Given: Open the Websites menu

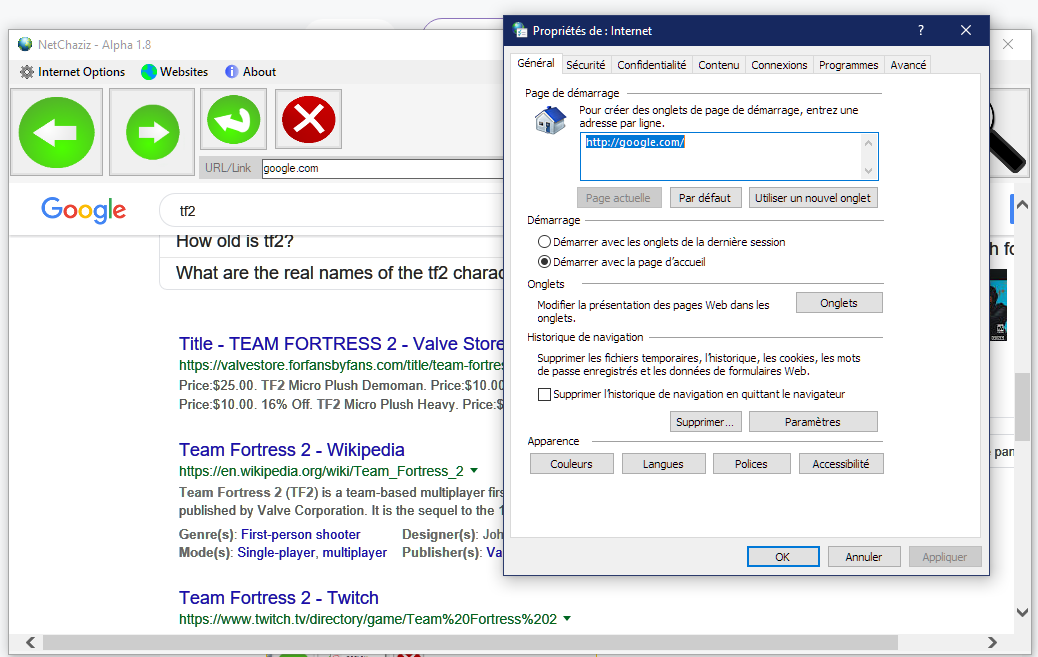Looking at the screenshot, I should coord(175,72).
